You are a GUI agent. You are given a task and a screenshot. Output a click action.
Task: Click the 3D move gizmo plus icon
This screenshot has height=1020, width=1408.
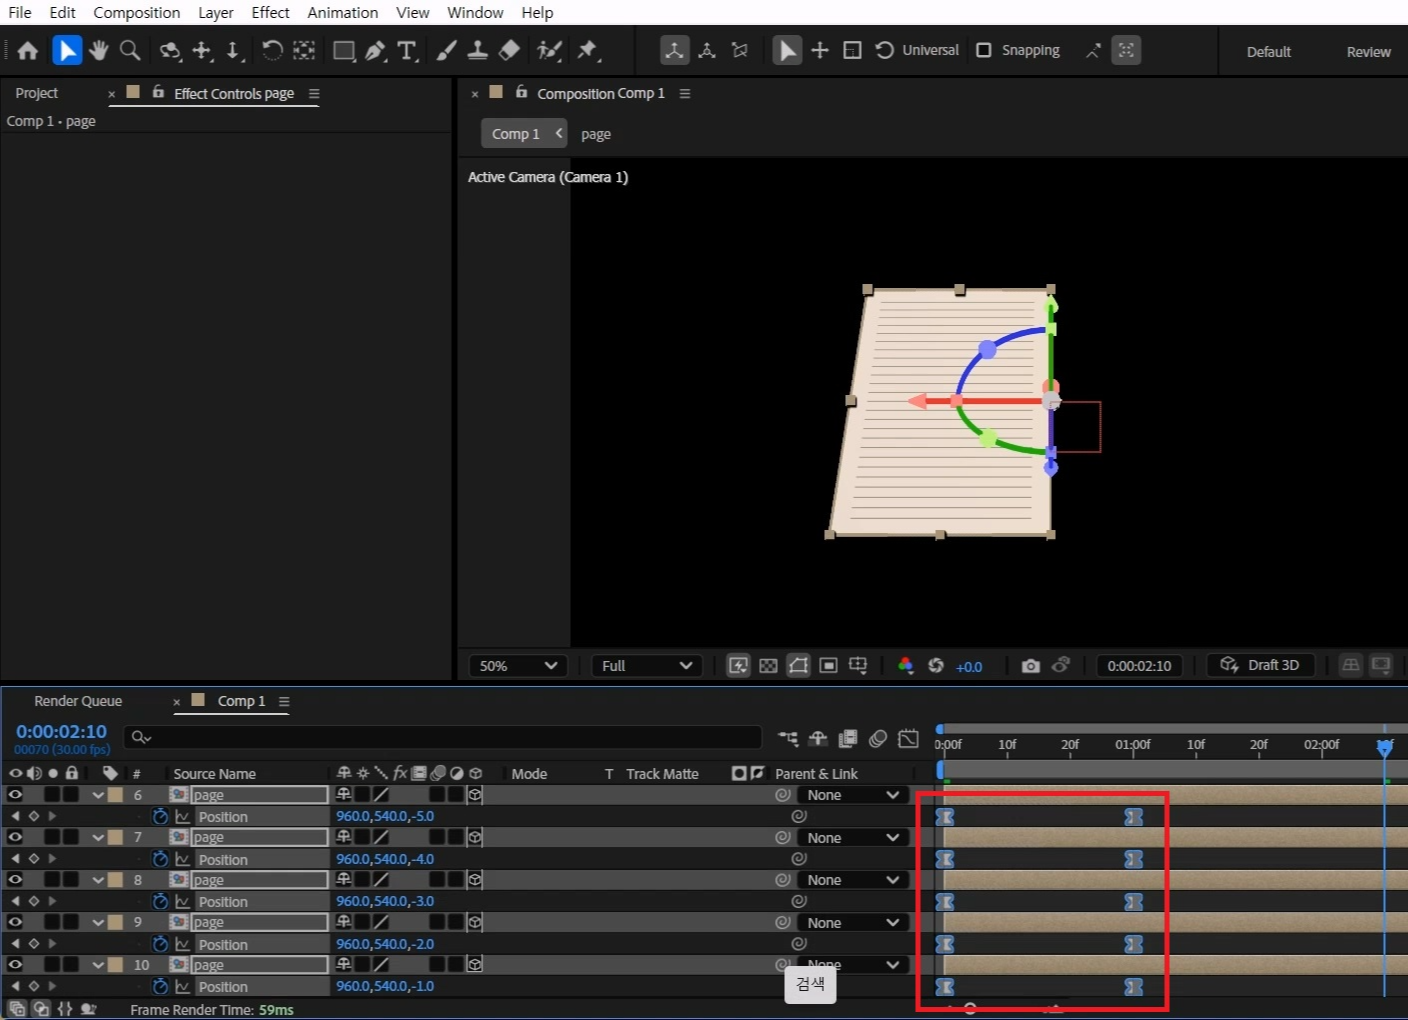(820, 50)
